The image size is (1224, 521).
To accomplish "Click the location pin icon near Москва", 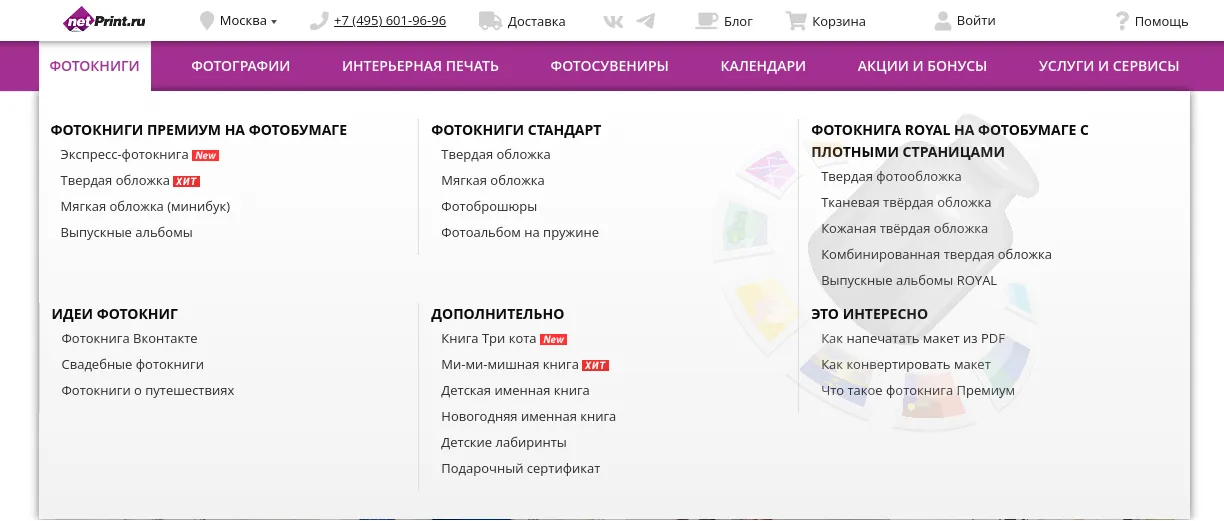I will click(208, 20).
